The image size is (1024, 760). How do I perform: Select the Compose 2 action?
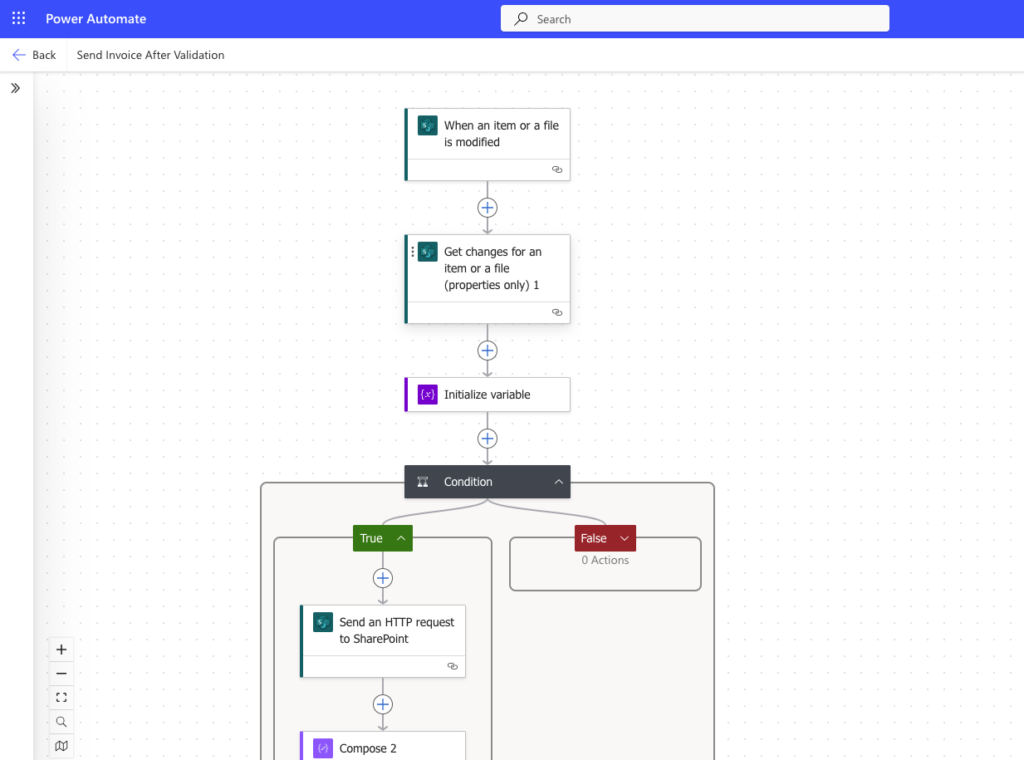(383, 746)
